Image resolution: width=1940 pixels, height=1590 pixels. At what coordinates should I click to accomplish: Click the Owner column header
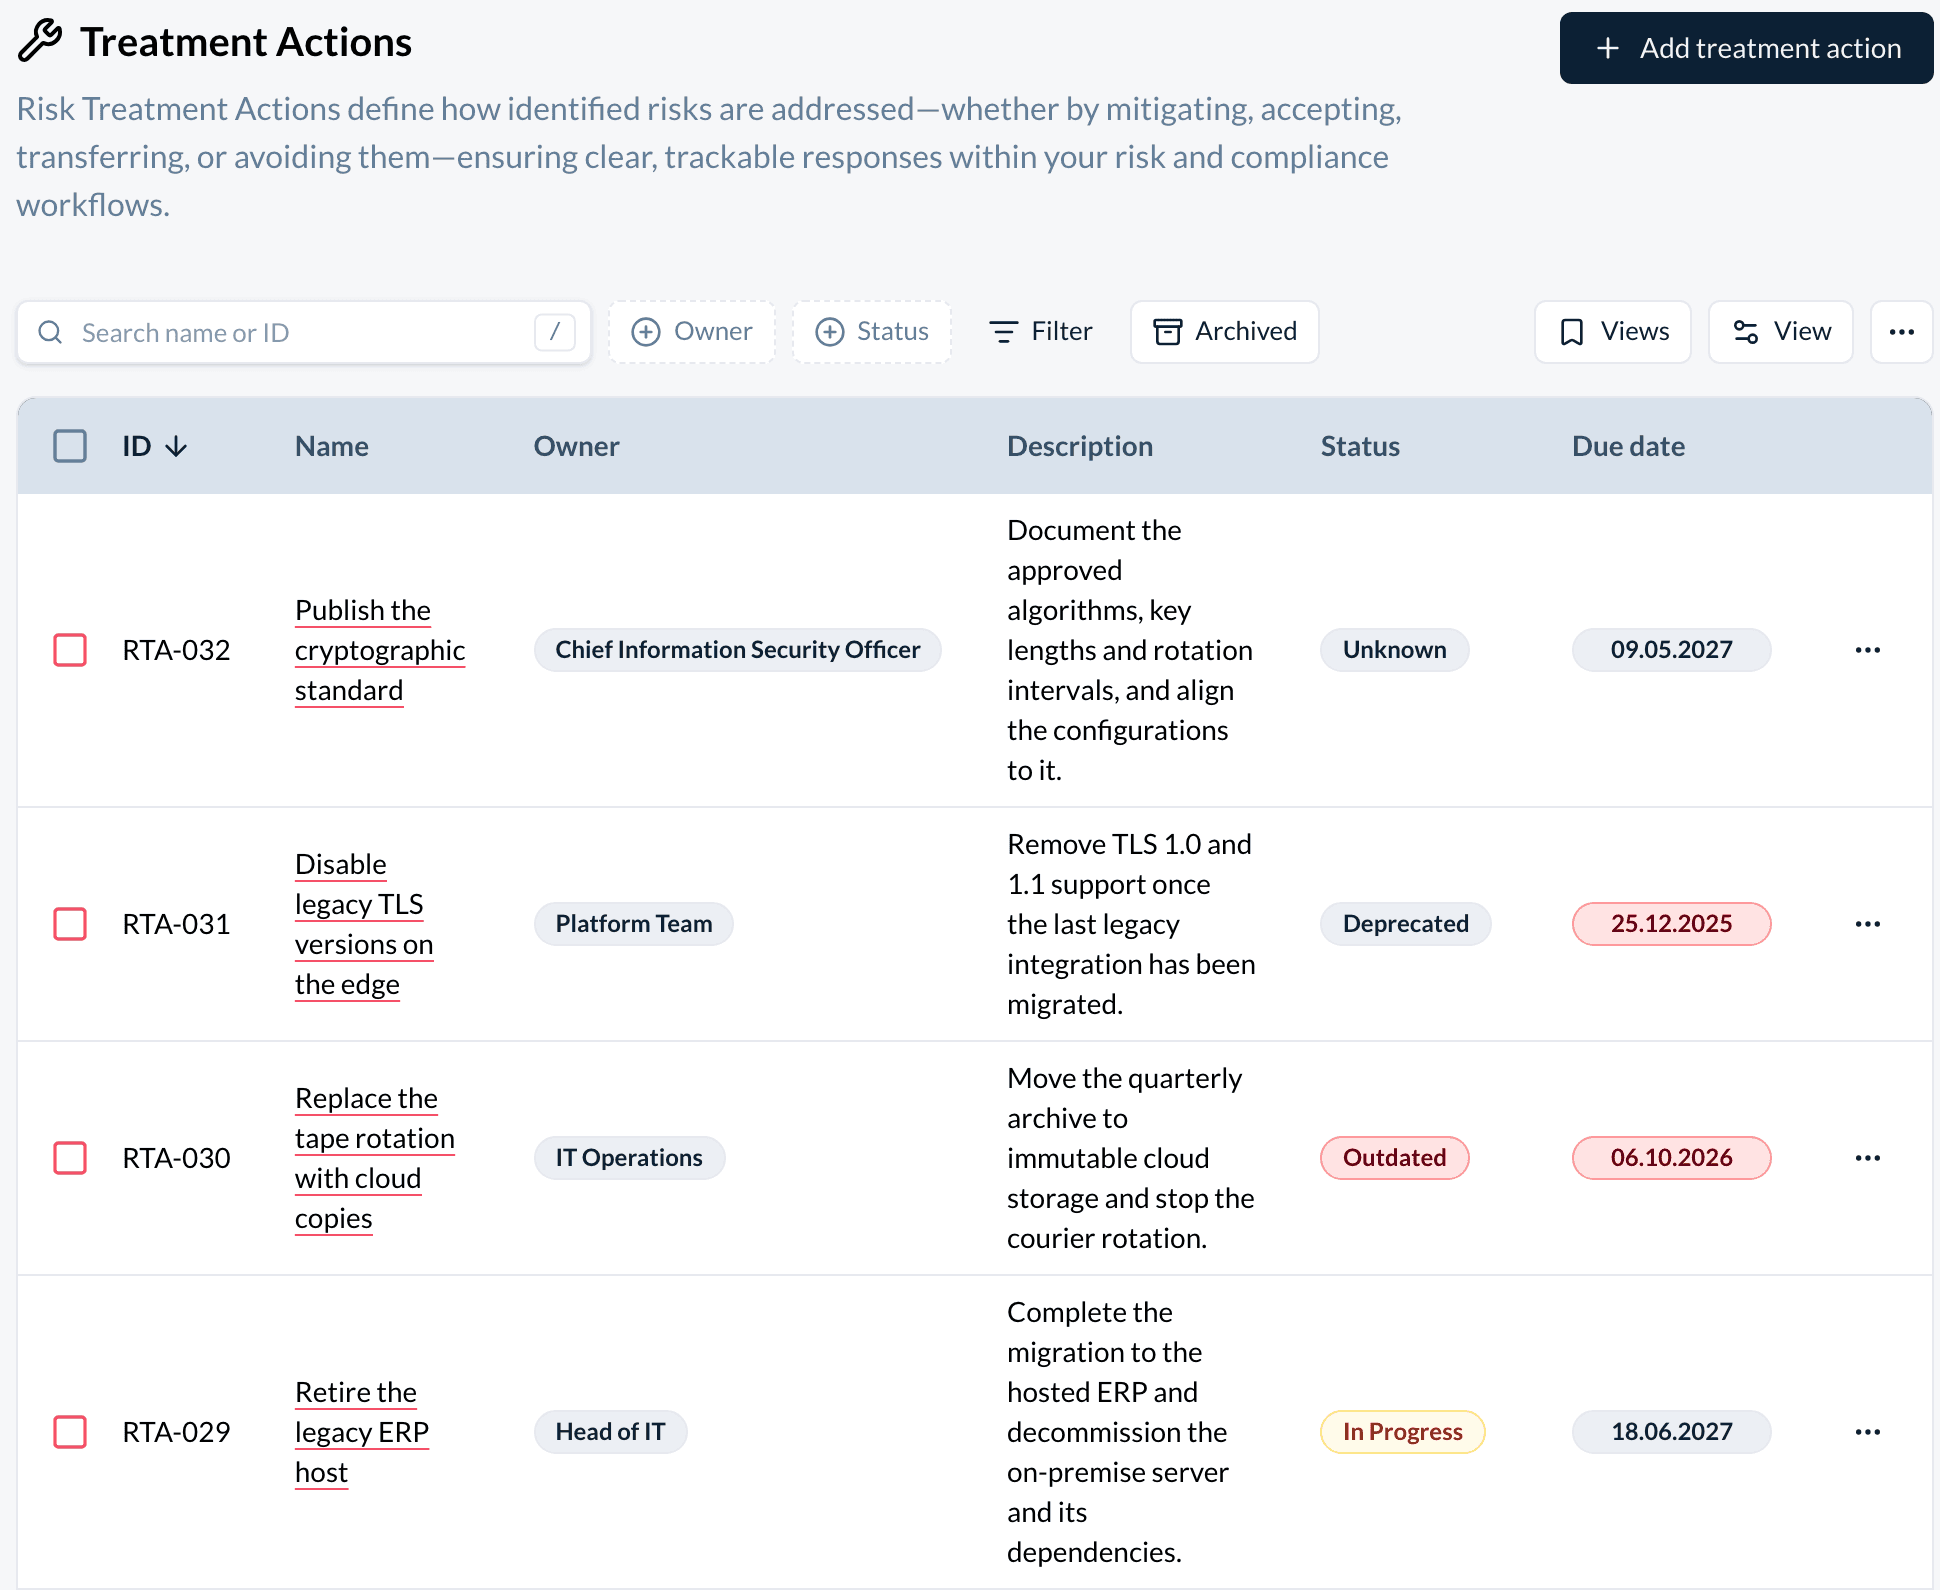[x=577, y=446]
